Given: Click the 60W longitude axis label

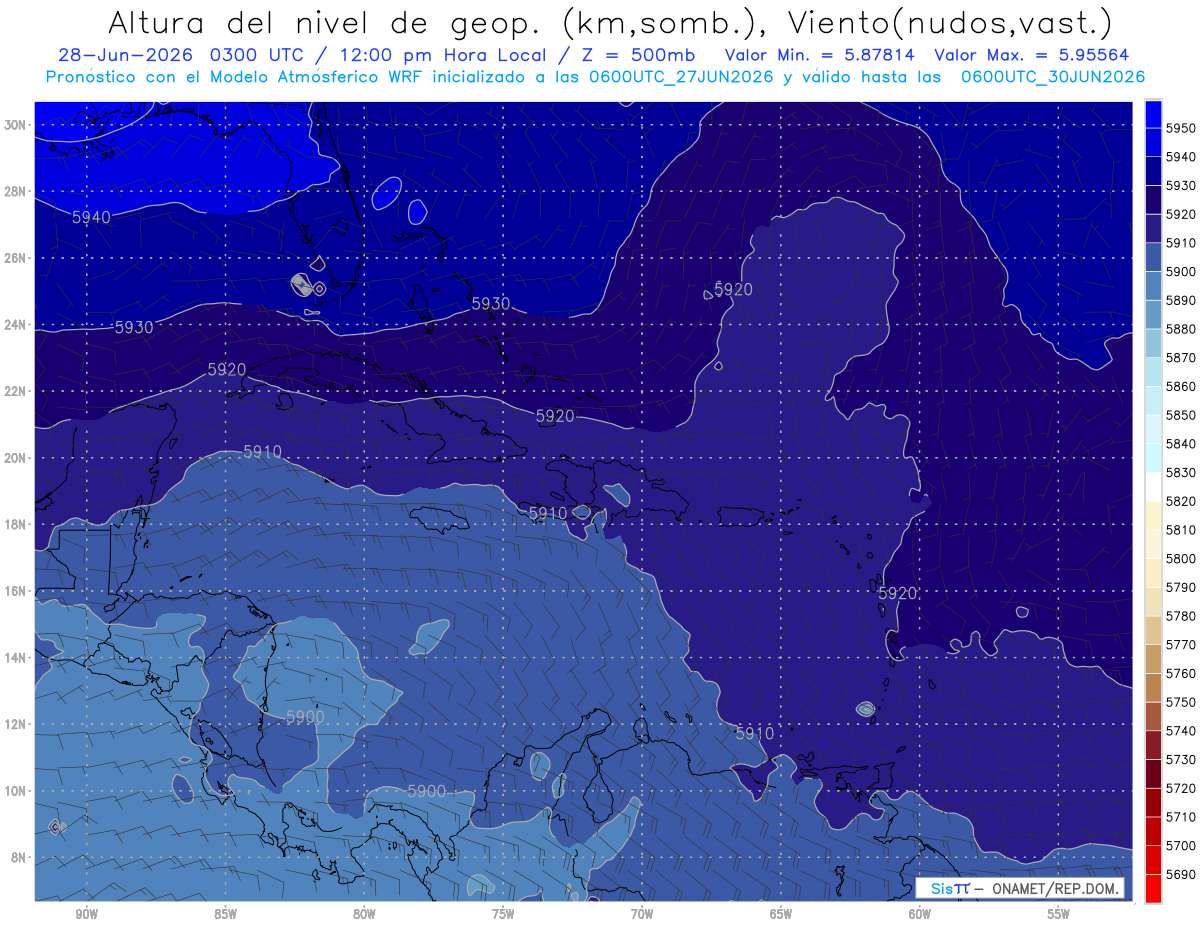Looking at the screenshot, I should coord(920,914).
